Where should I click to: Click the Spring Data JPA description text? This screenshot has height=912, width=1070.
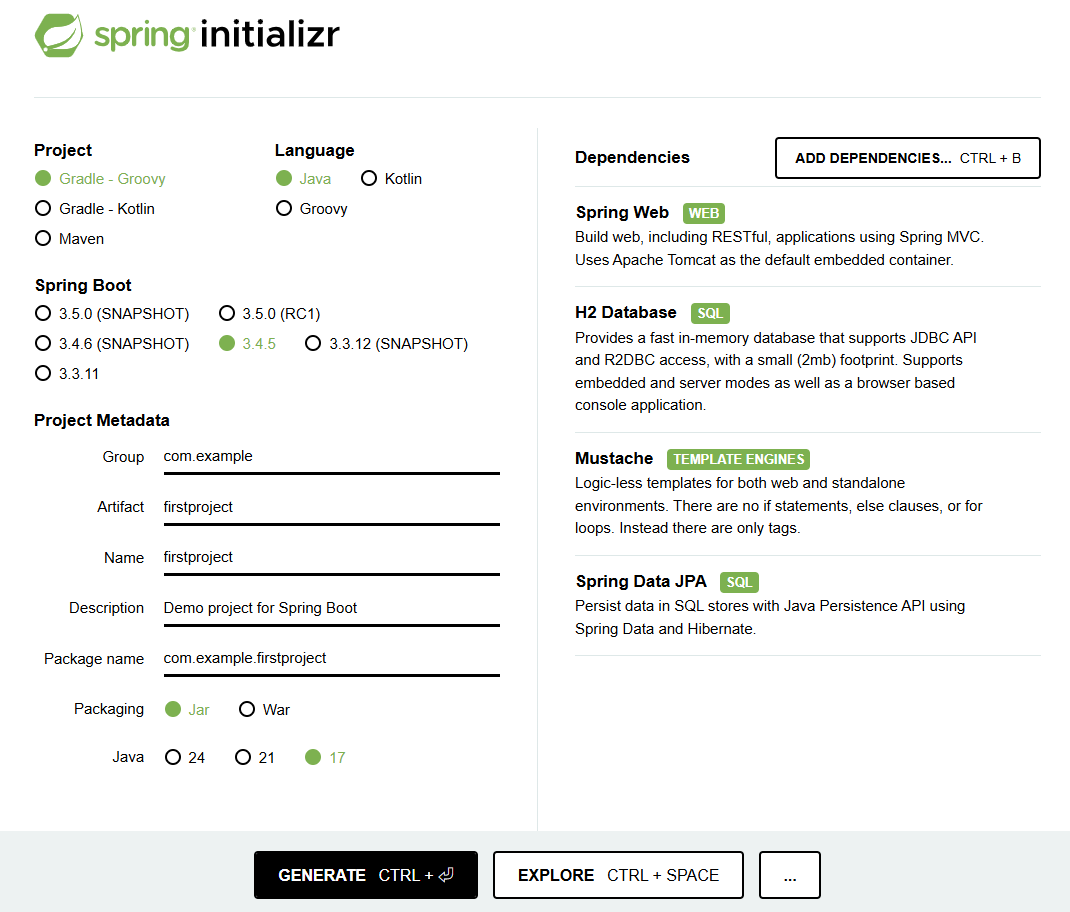(x=770, y=618)
